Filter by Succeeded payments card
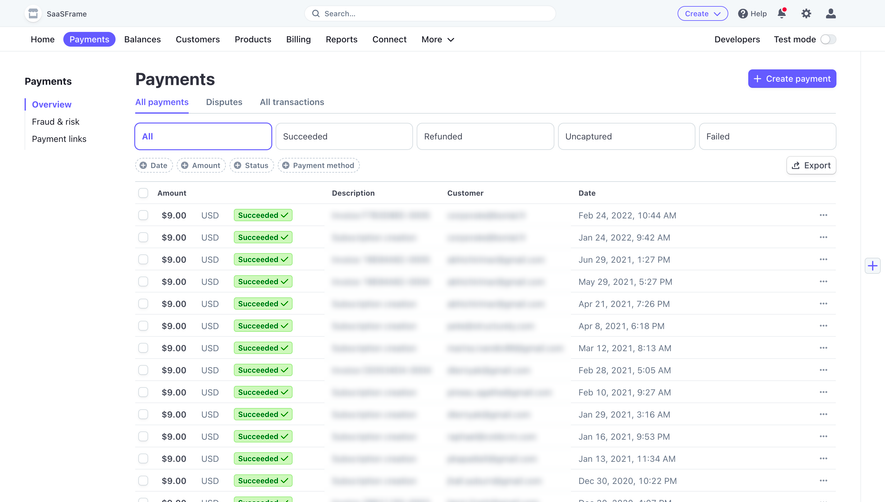 coord(344,137)
